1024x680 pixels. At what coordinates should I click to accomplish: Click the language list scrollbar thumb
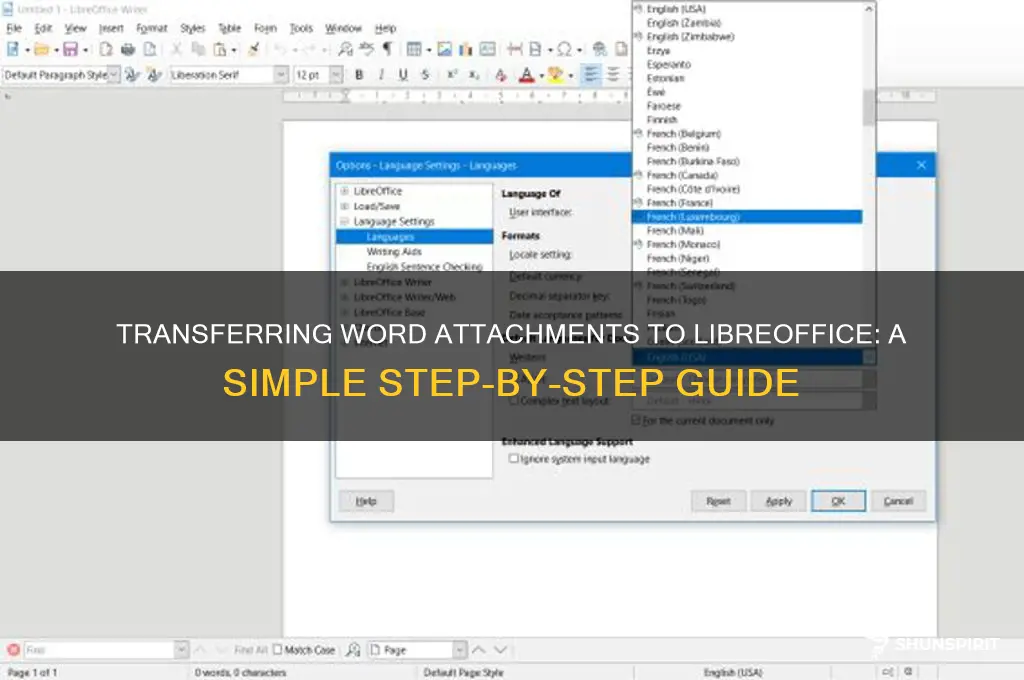coord(869,107)
